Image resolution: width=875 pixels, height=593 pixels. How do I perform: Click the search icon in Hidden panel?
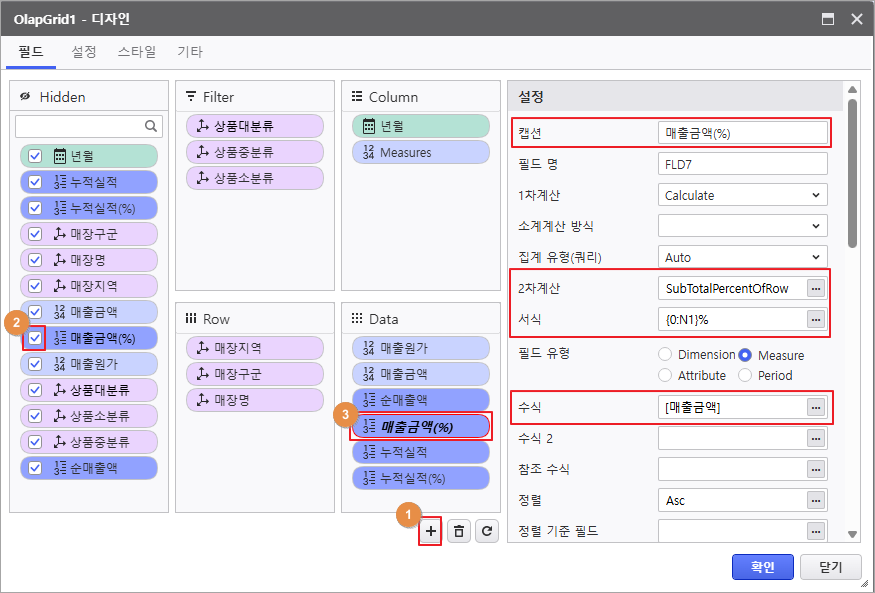coord(152,126)
